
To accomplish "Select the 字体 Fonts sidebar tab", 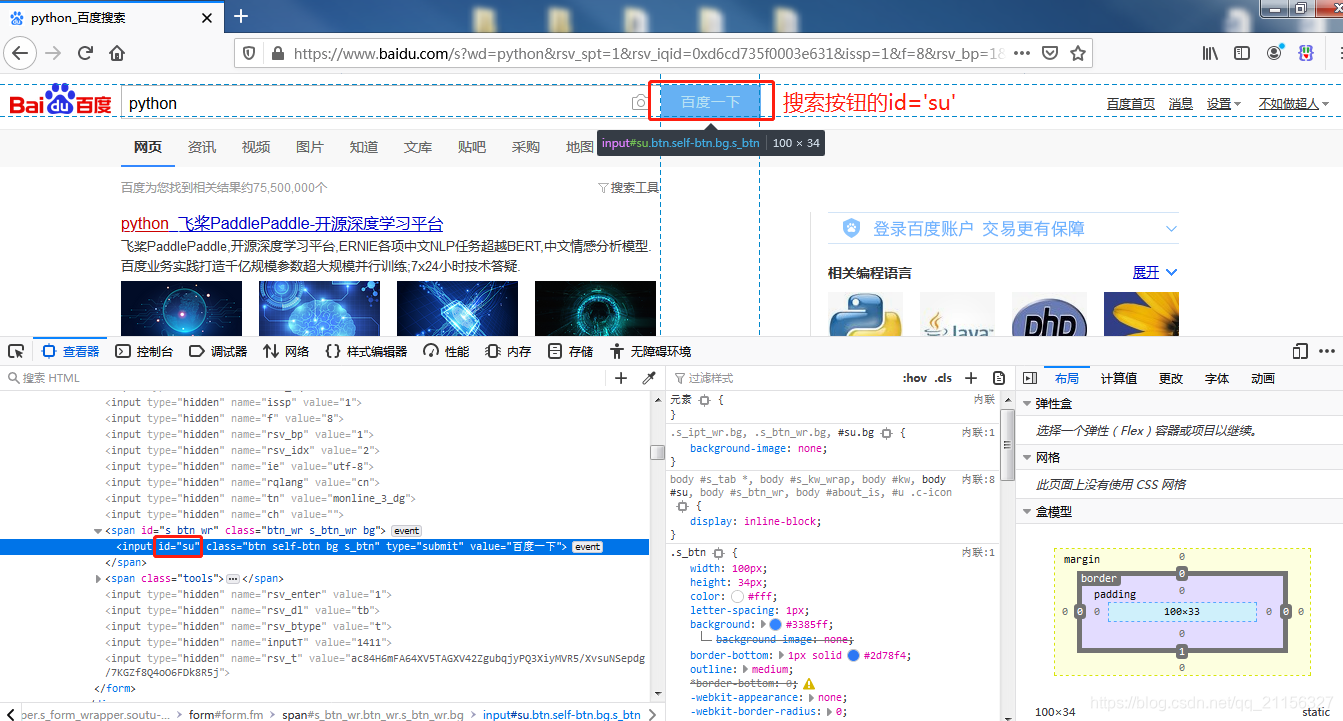I will click(x=1217, y=378).
